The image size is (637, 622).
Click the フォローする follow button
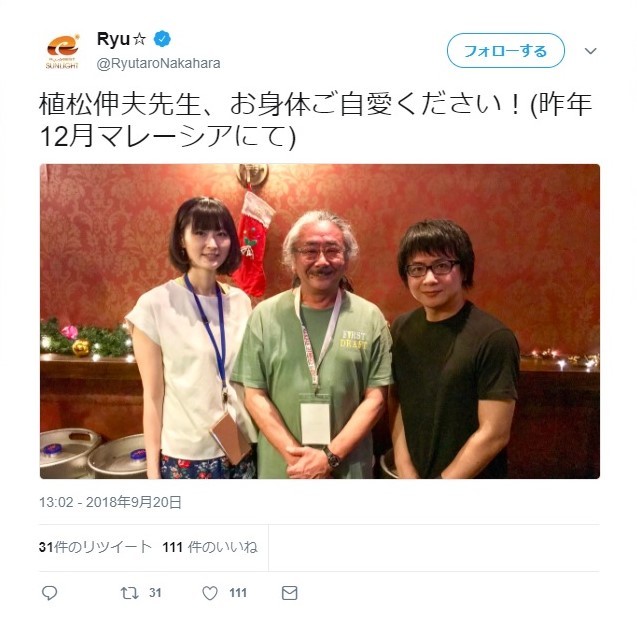coord(506,51)
